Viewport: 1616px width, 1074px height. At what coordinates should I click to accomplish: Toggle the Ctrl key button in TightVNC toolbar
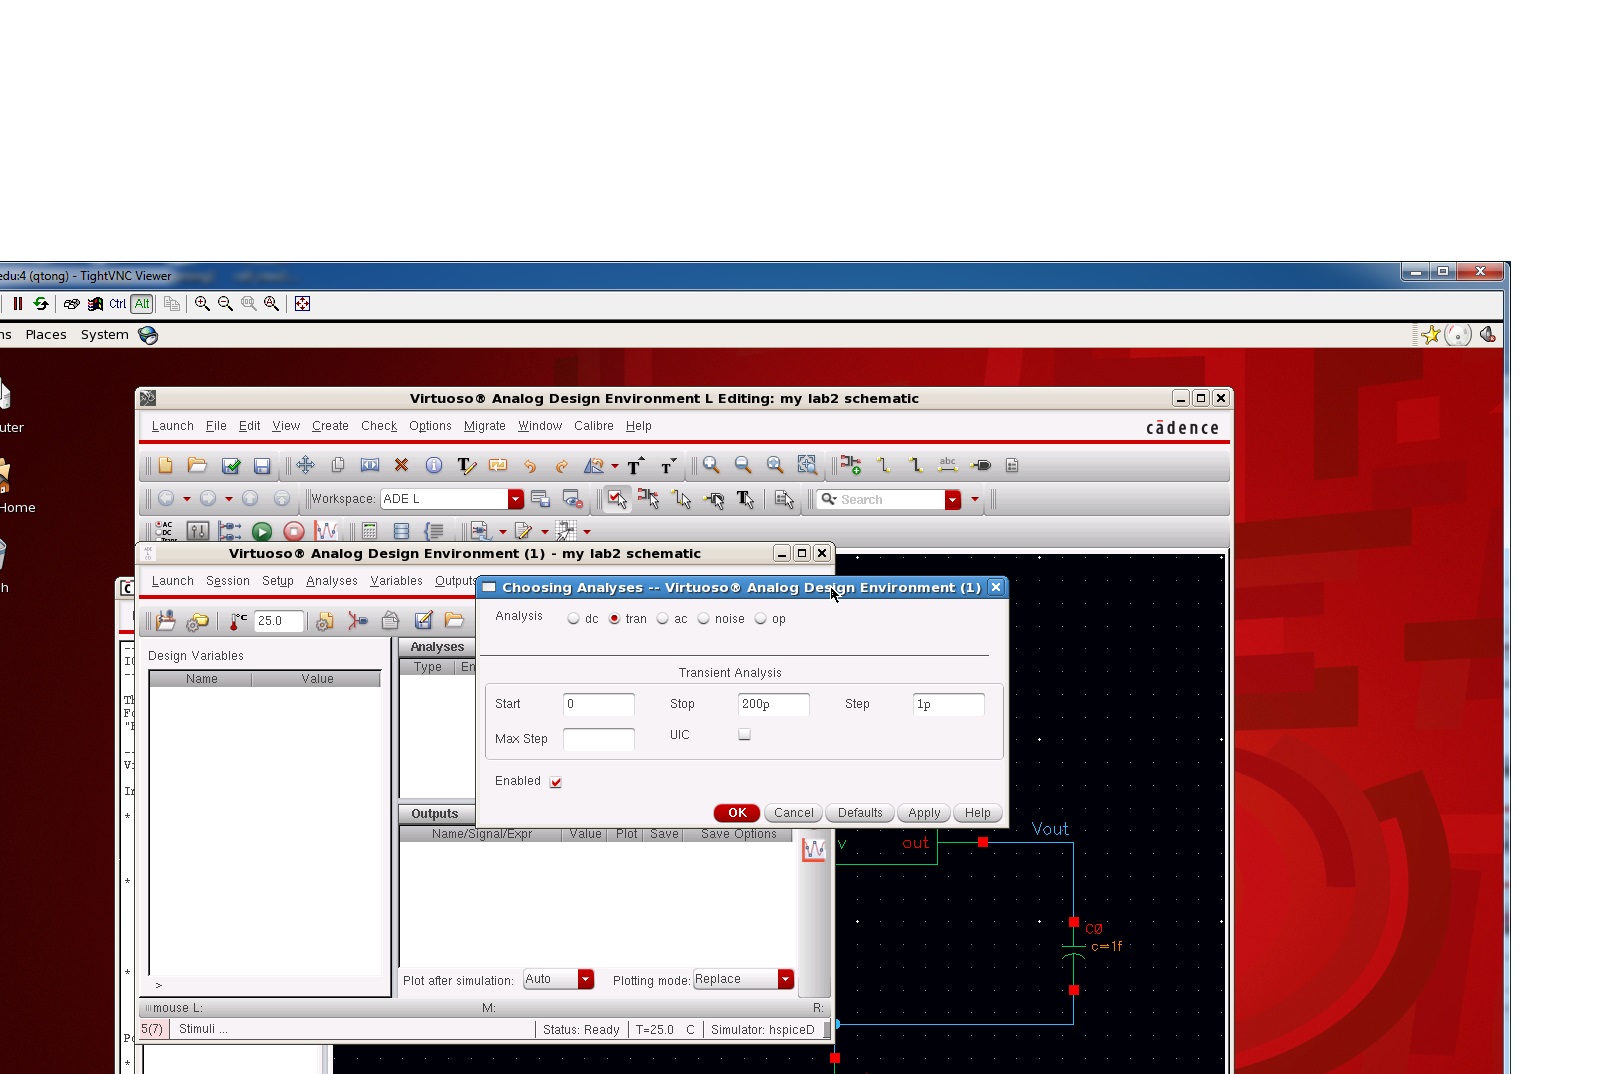[118, 304]
